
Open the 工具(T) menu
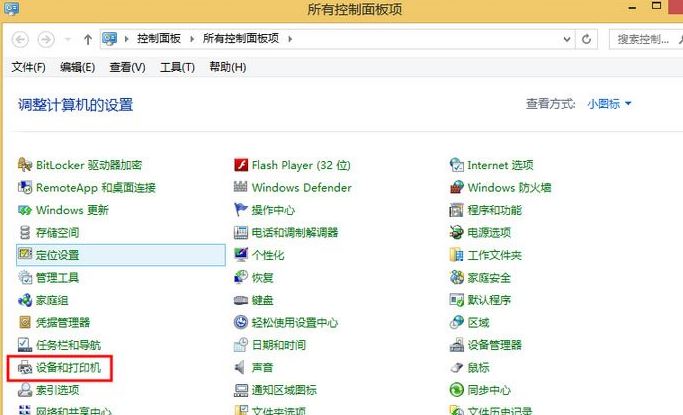[177, 67]
